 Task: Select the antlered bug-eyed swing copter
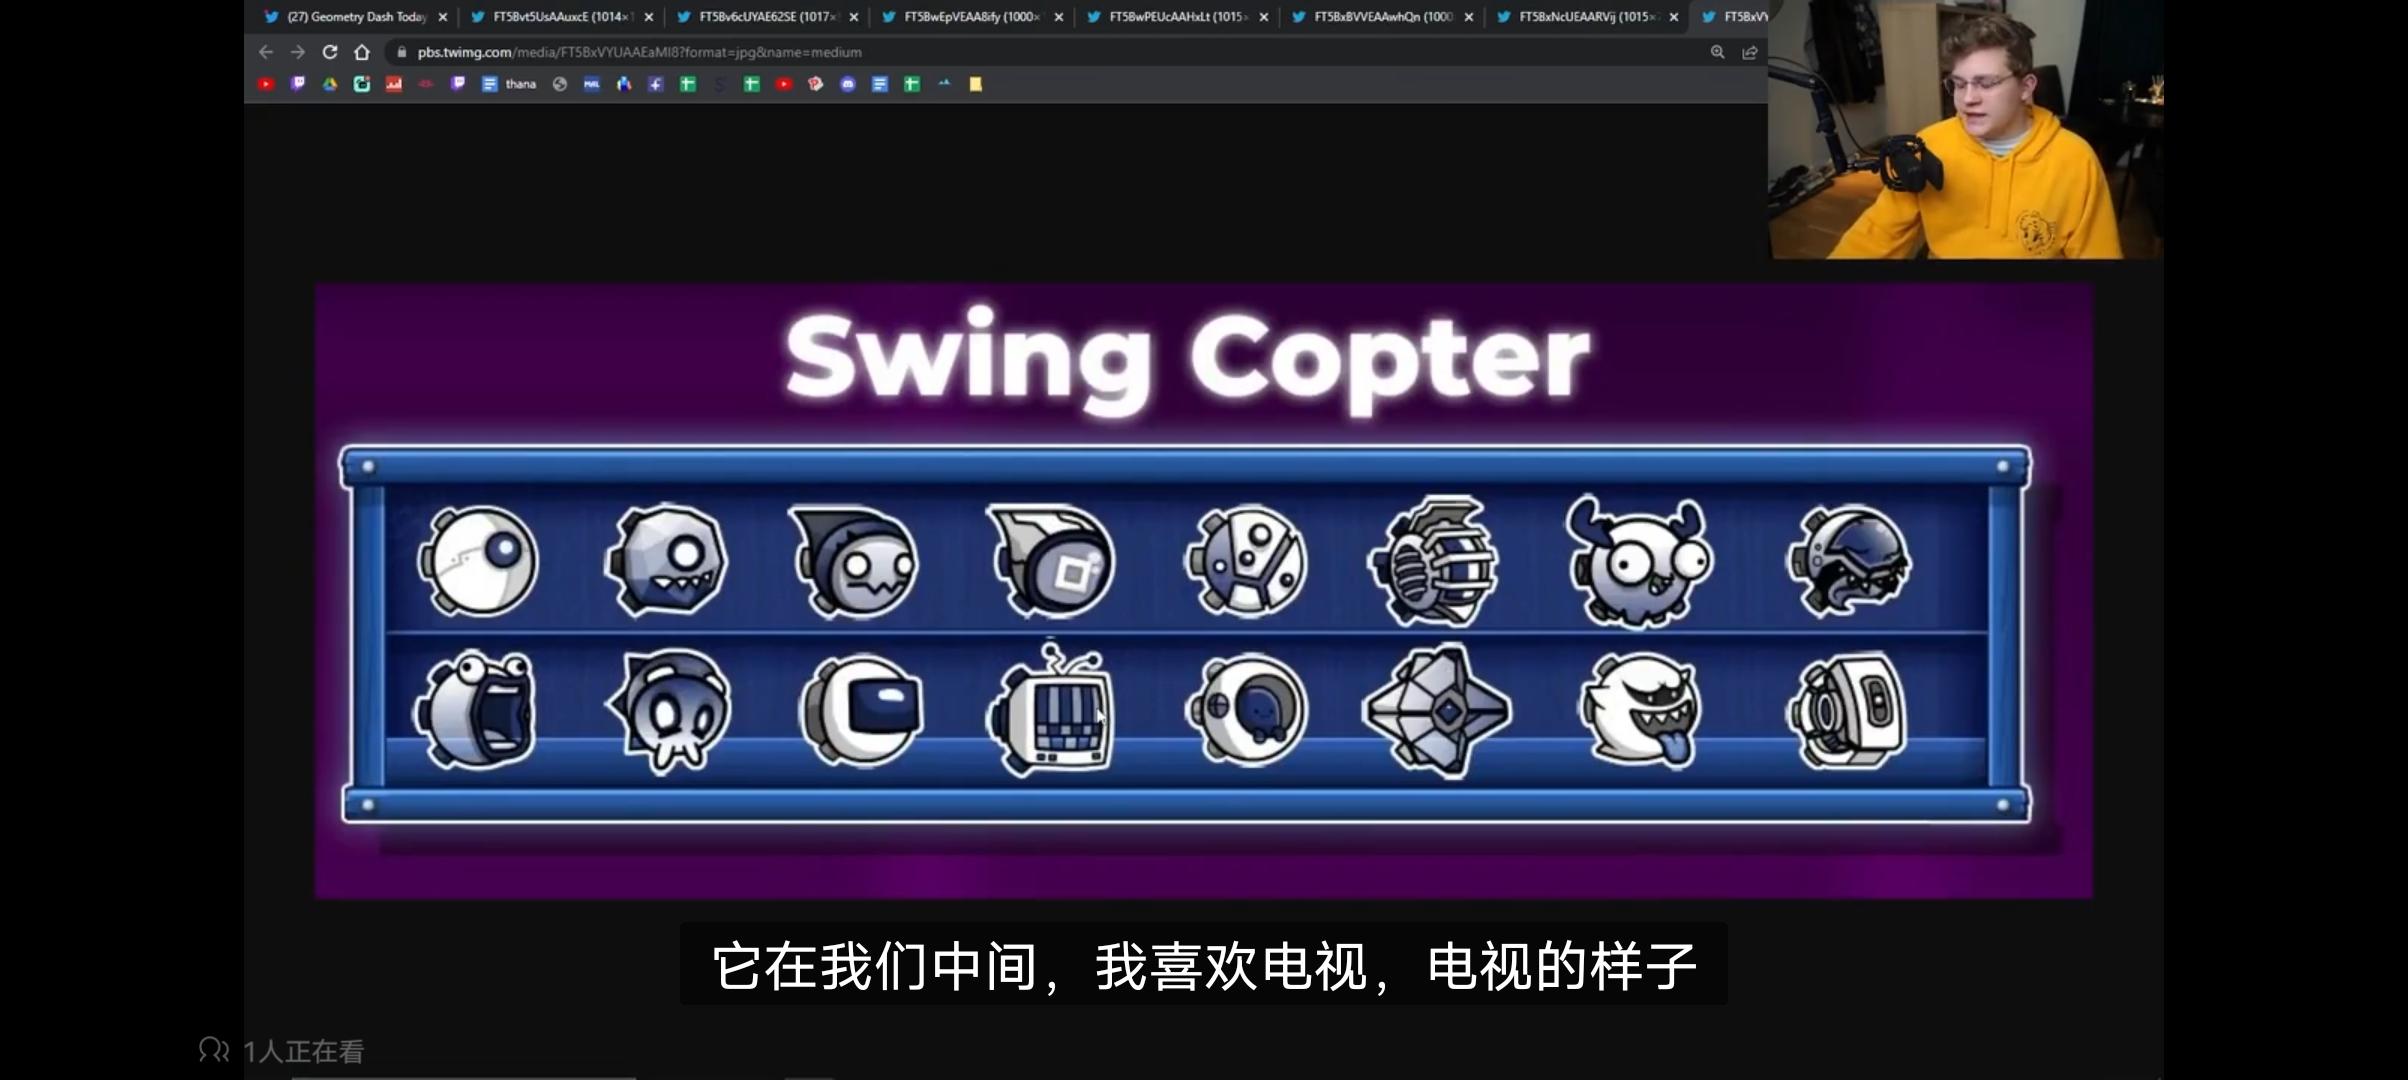pos(1640,562)
